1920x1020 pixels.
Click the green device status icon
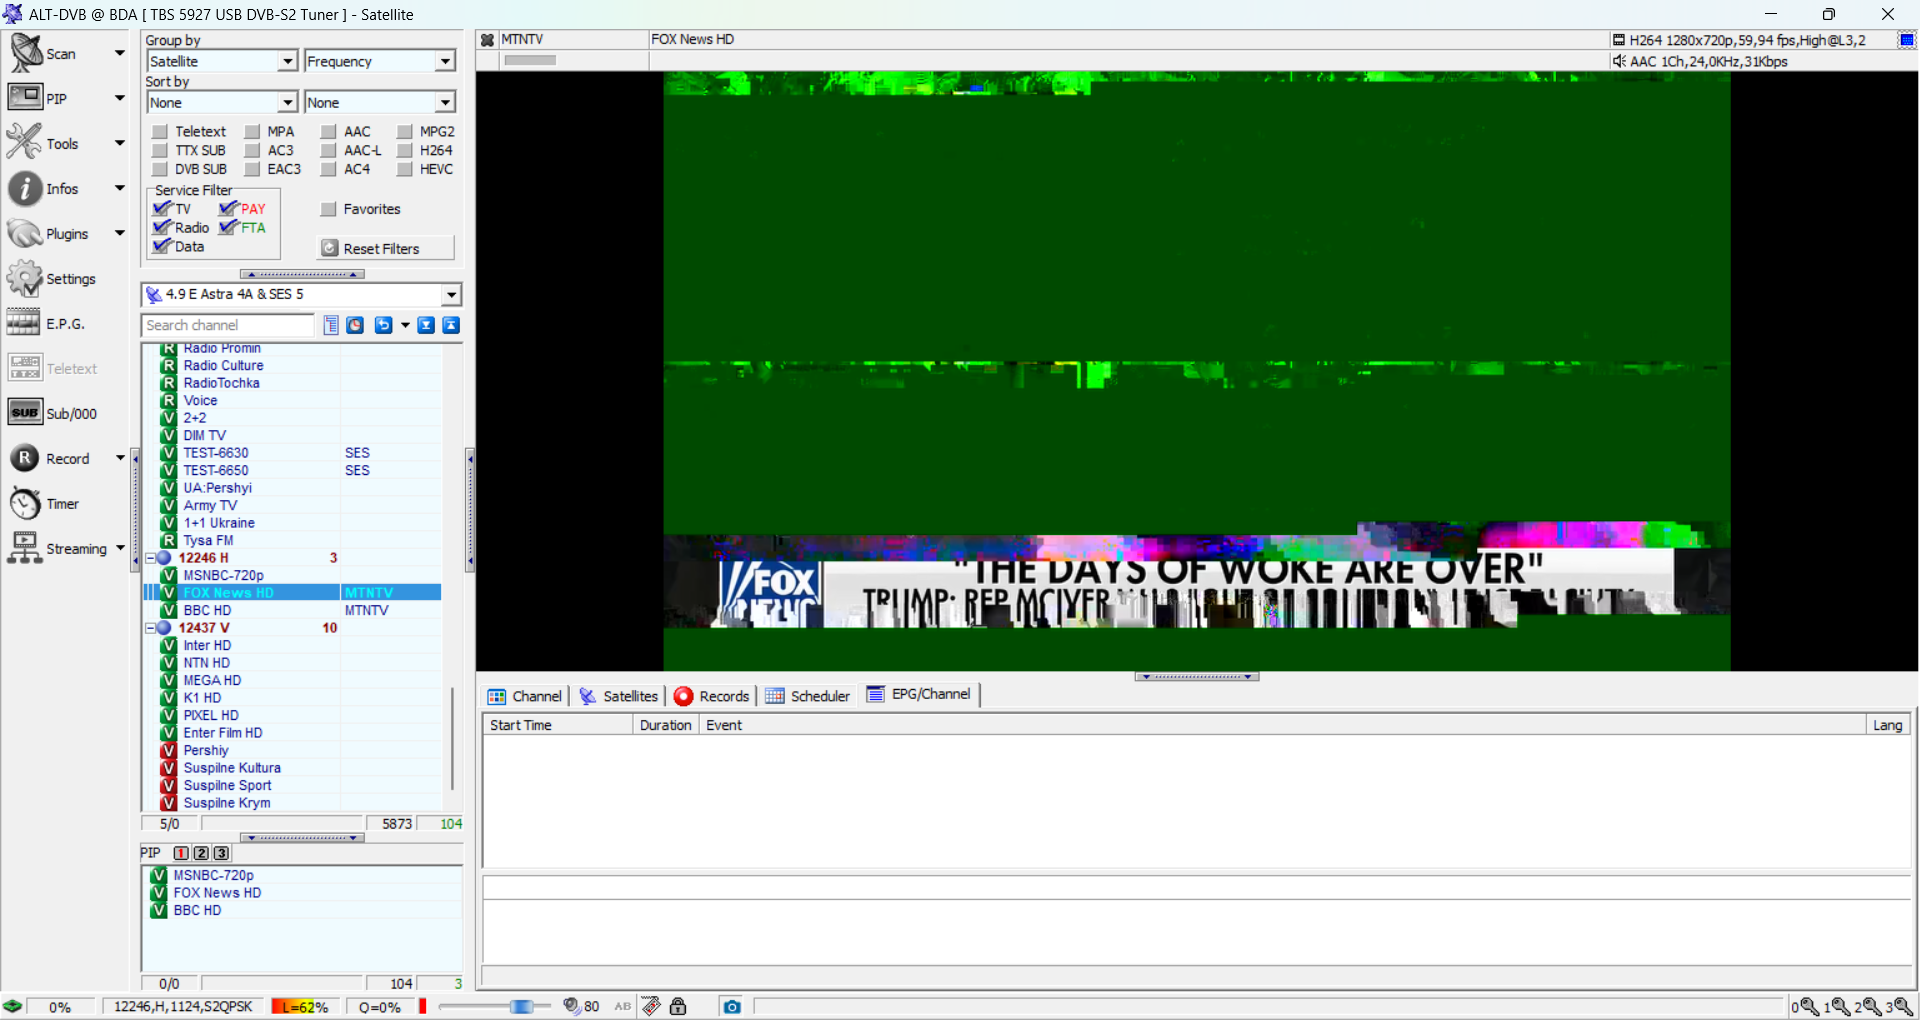tap(13, 1006)
